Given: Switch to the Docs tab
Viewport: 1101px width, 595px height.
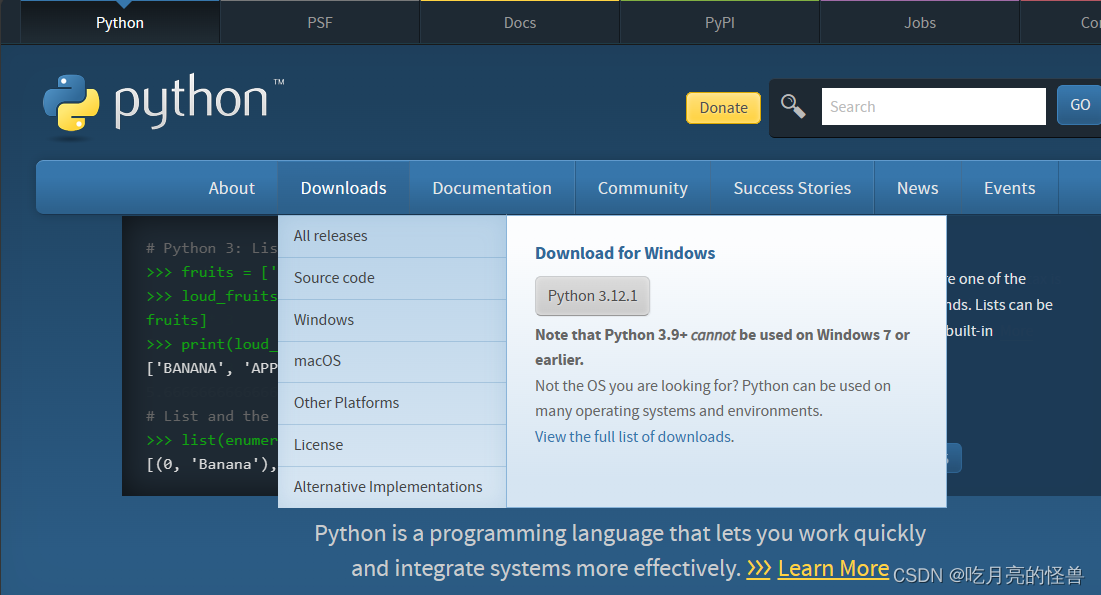Looking at the screenshot, I should [x=519, y=21].
